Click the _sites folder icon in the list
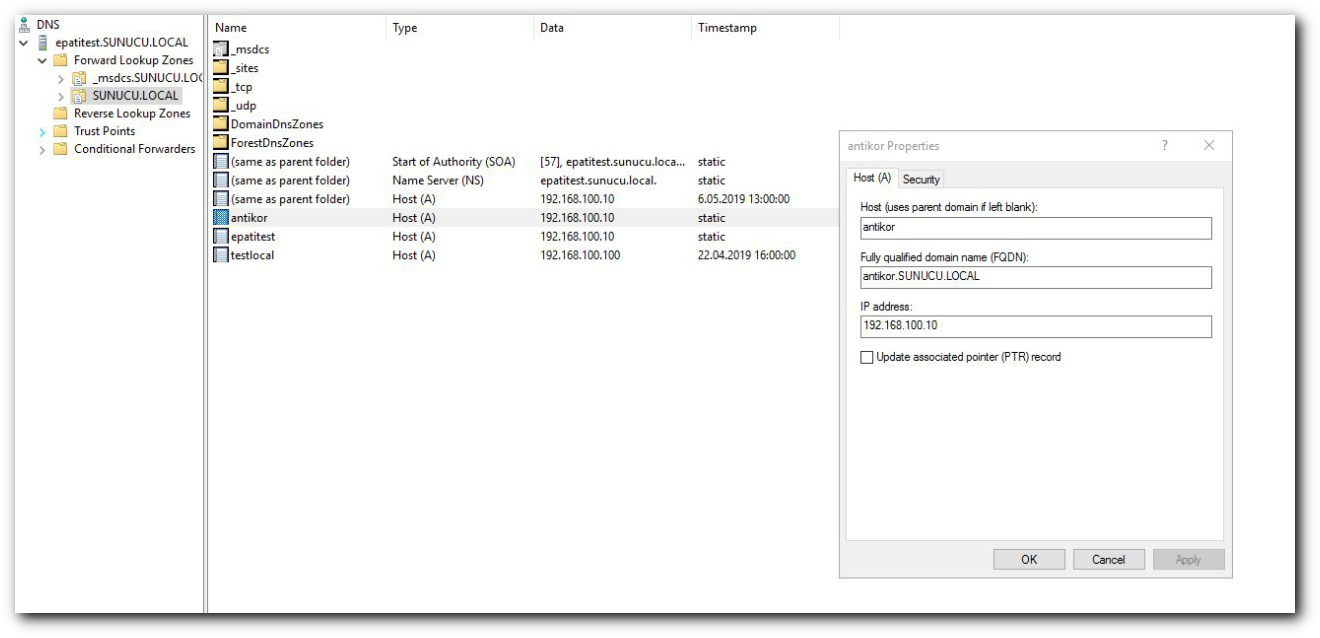Screen dimensions: 1320x638 click(x=221, y=68)
